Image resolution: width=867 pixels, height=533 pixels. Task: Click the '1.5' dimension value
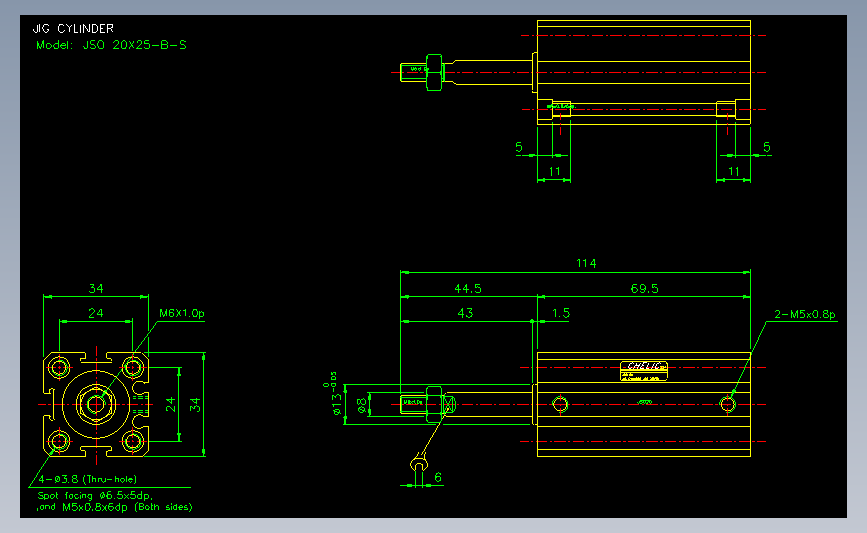[x=561, y=313]
